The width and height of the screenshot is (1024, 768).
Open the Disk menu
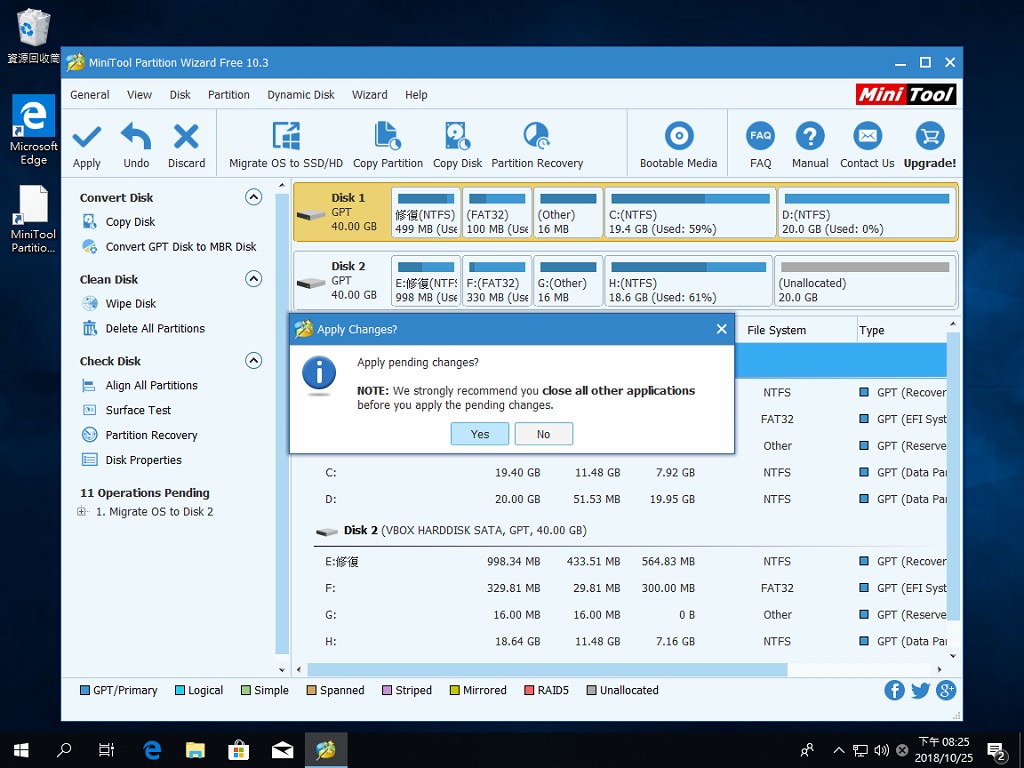pyautogui.click(x=180, y=95)
